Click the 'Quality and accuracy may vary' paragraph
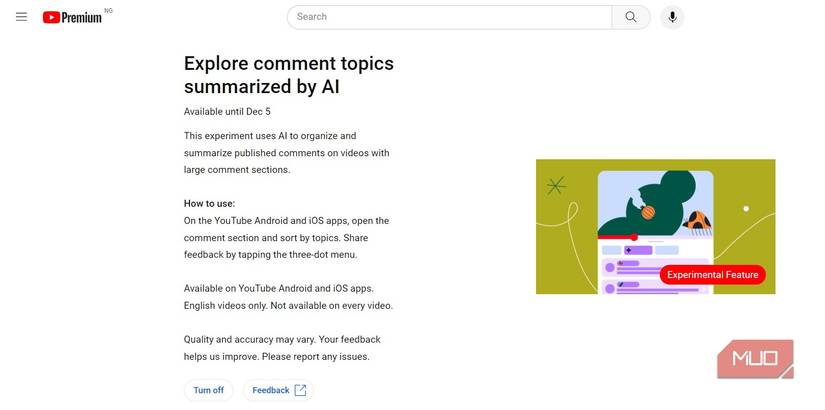The width and height of the screenshot is (825, 410). click(x=282, y=348)
